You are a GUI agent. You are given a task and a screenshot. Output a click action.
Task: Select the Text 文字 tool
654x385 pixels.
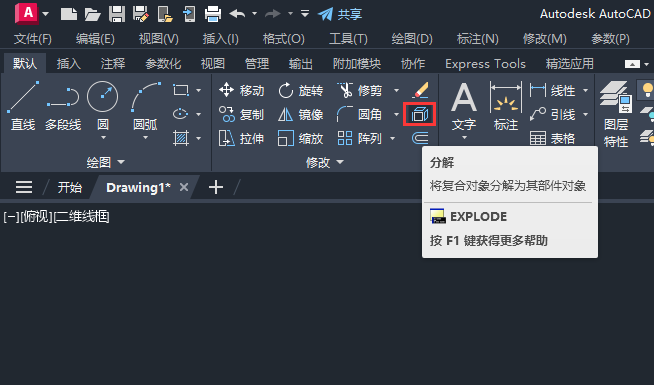(464, 106)
